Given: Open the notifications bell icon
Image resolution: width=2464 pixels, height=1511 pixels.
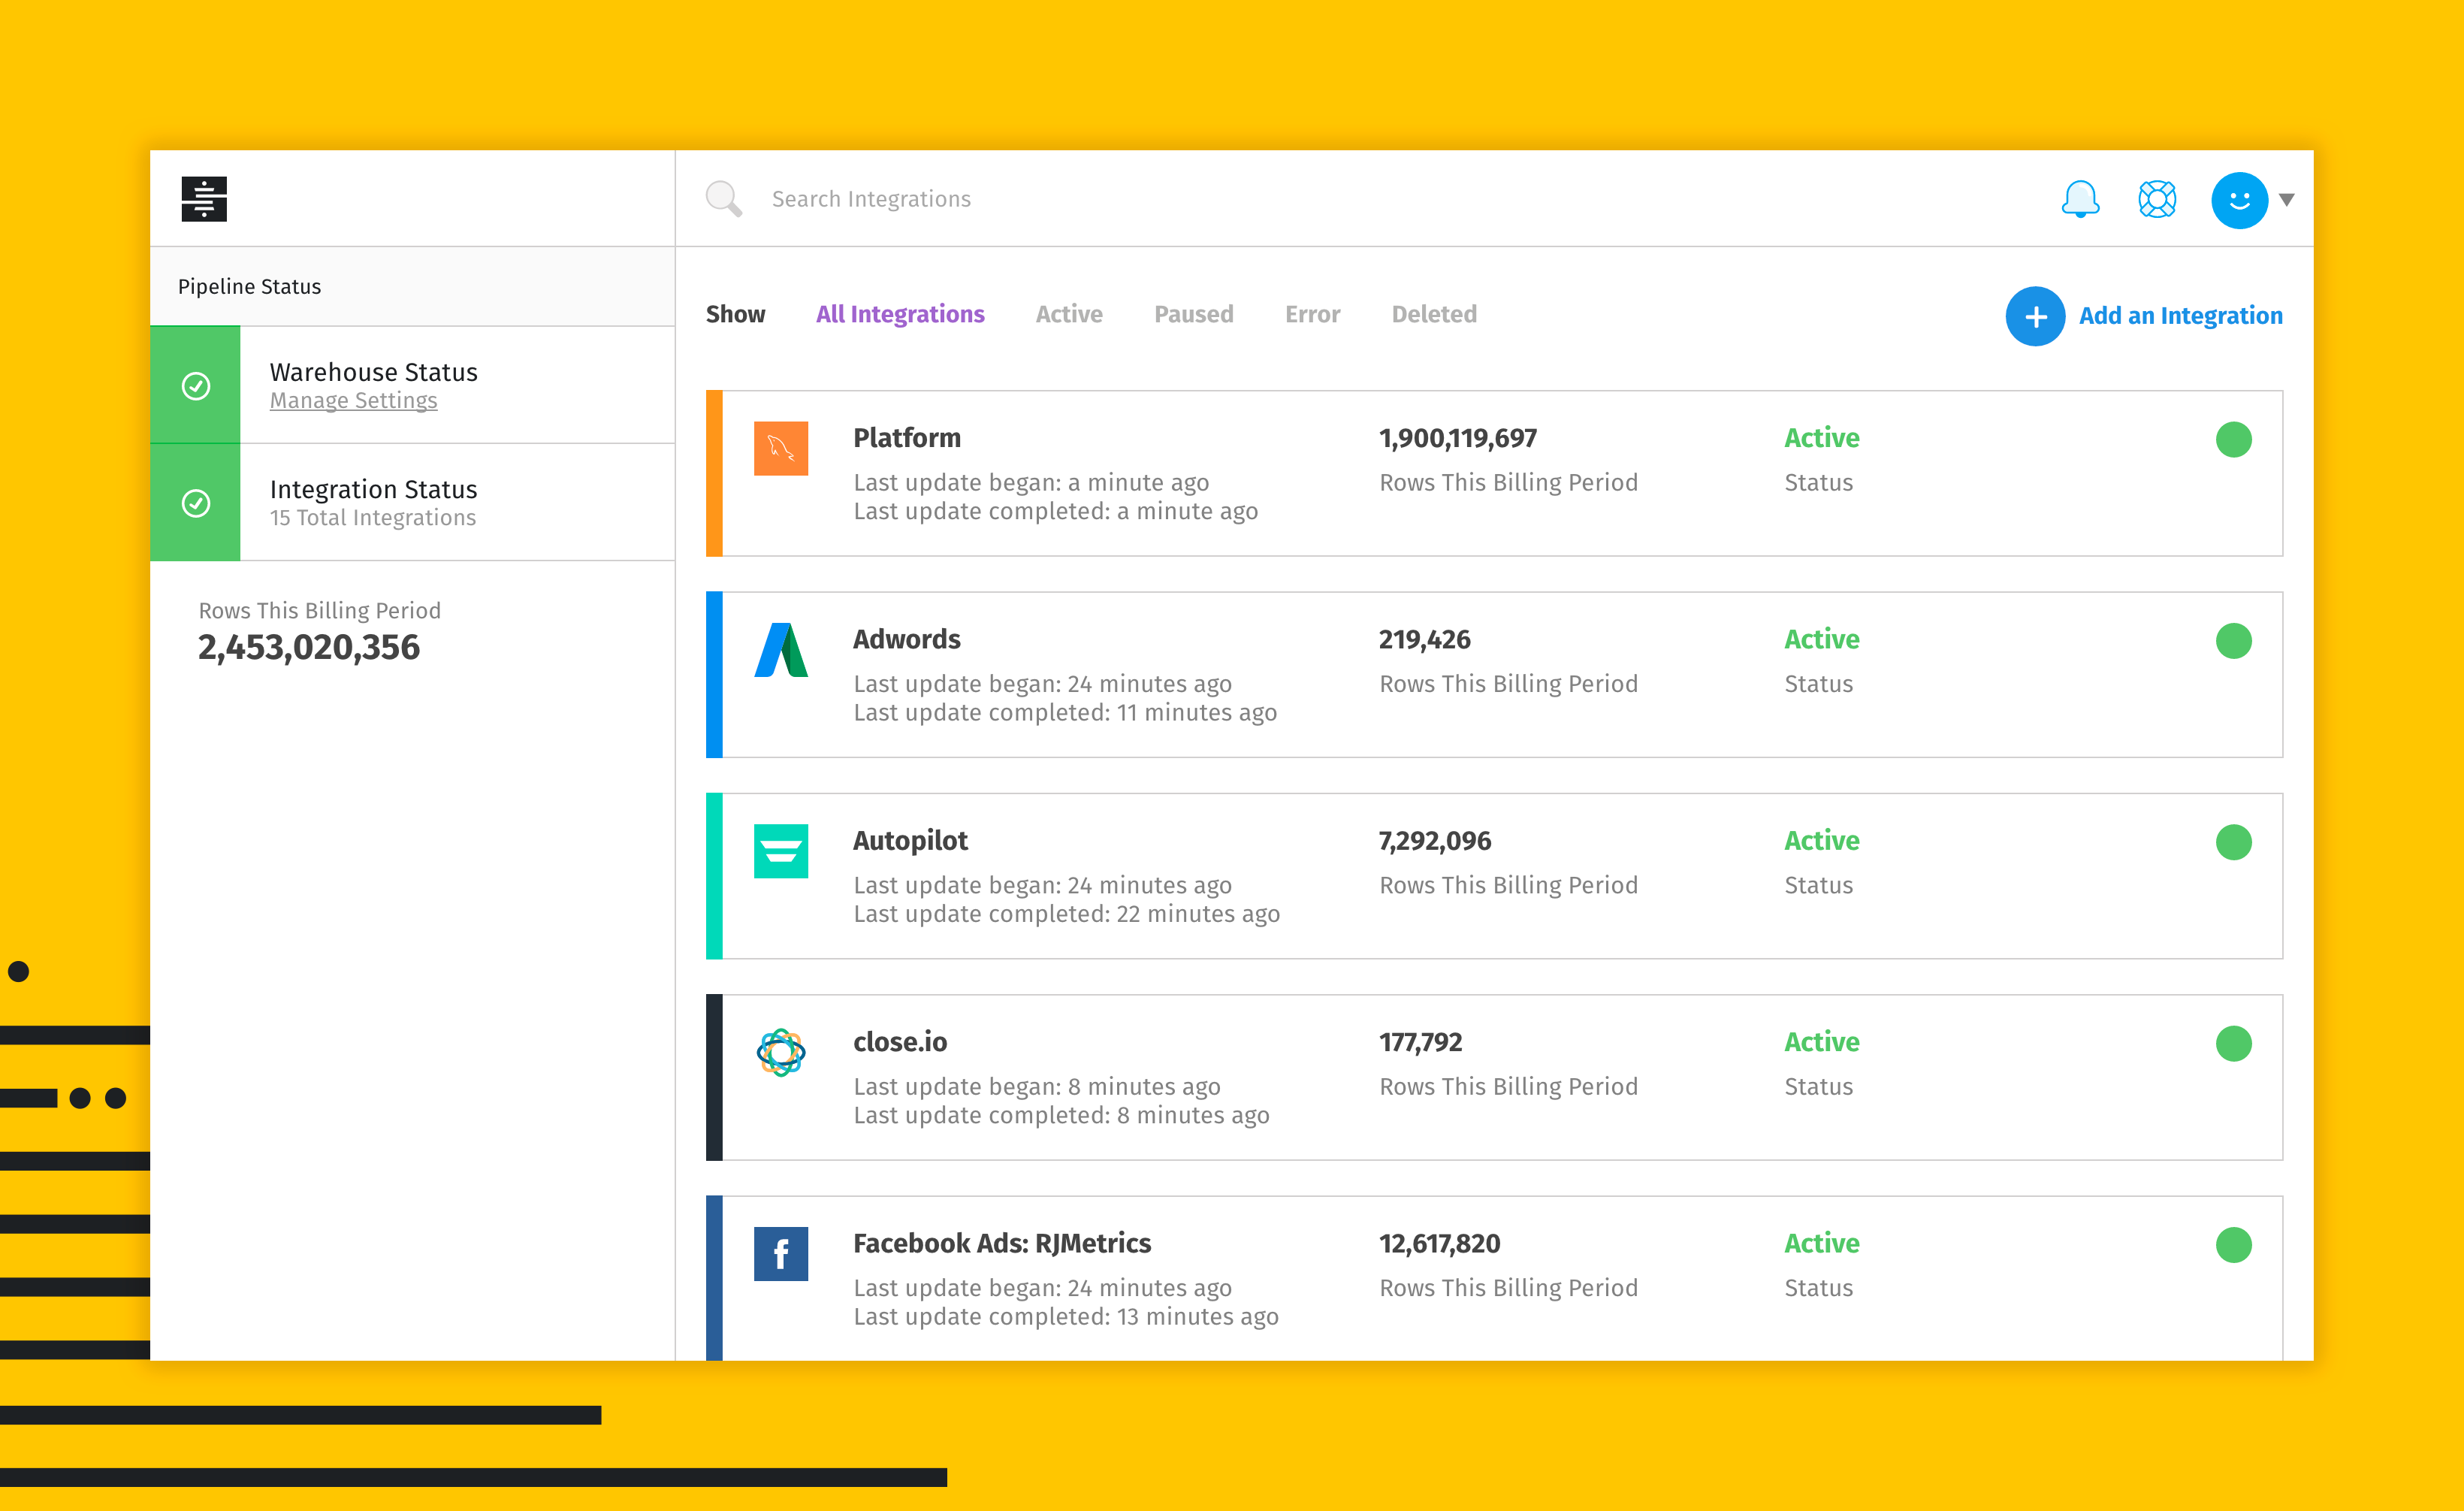Looking at the screenshot, I should tap(2080, 199).
